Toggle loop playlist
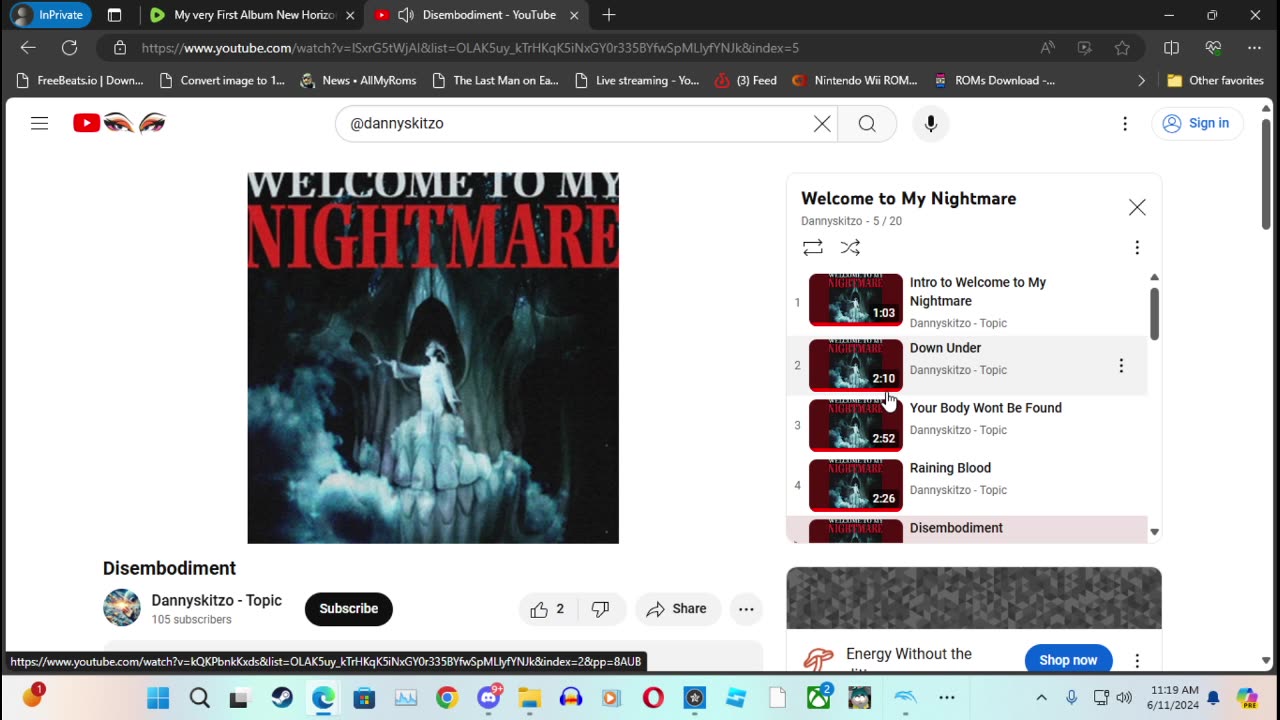 (813, 247)
